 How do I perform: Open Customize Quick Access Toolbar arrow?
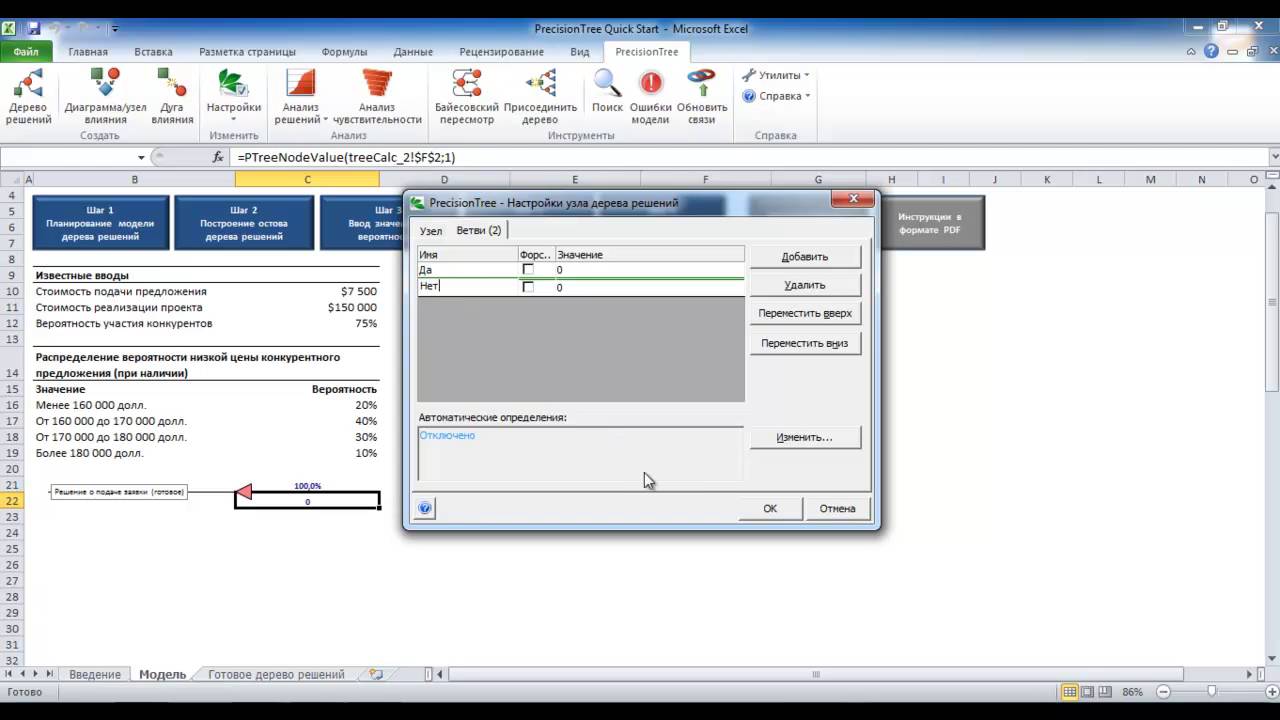(115, 29)
